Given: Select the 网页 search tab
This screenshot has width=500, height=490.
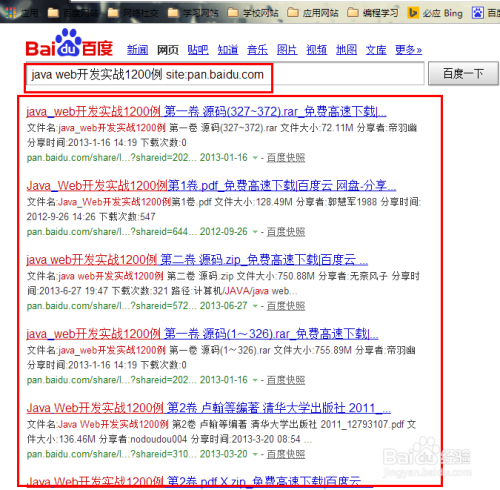Looking at the screenshot, I should coord(168,50).
